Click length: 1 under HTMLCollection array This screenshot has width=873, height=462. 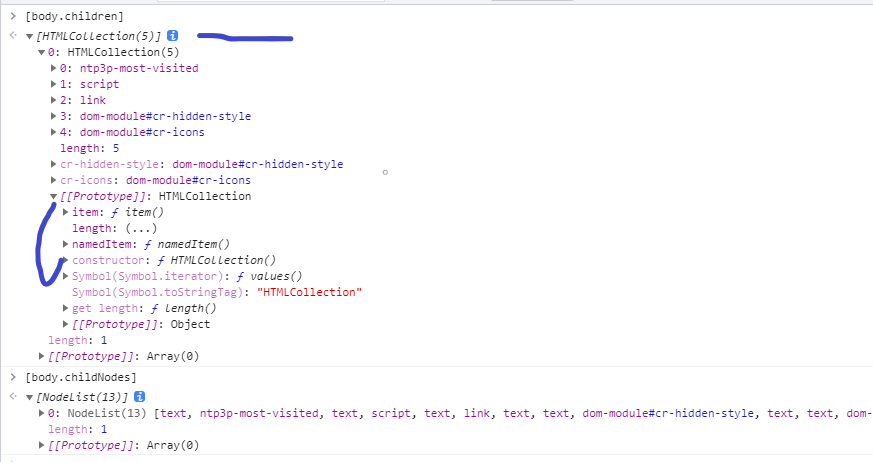click(x=77, y=340)
